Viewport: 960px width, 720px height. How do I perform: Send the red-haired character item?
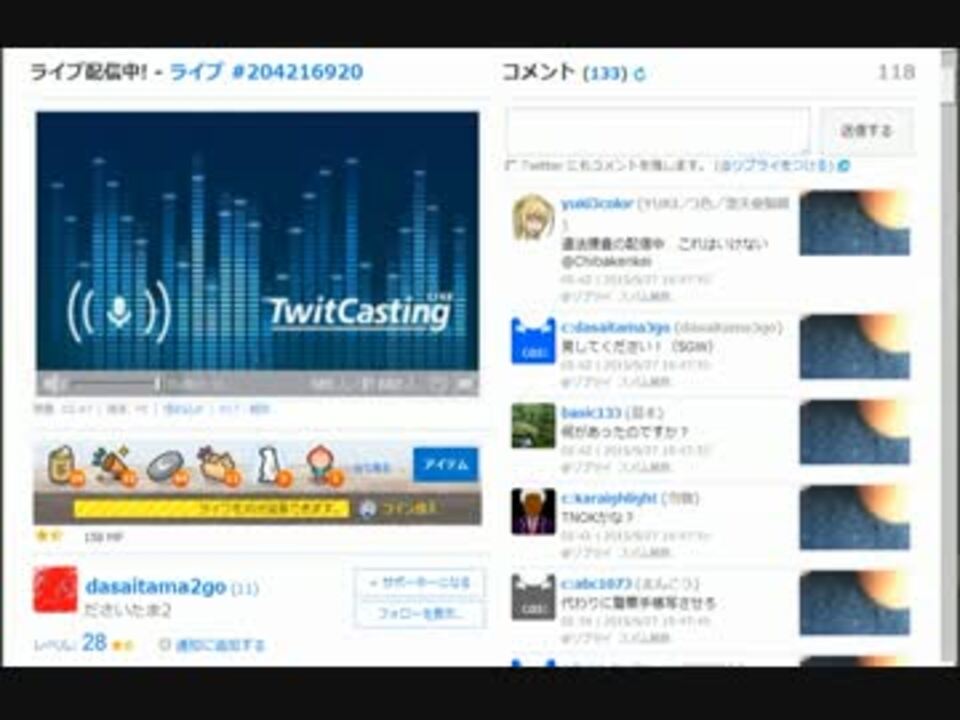coord(324,467)
